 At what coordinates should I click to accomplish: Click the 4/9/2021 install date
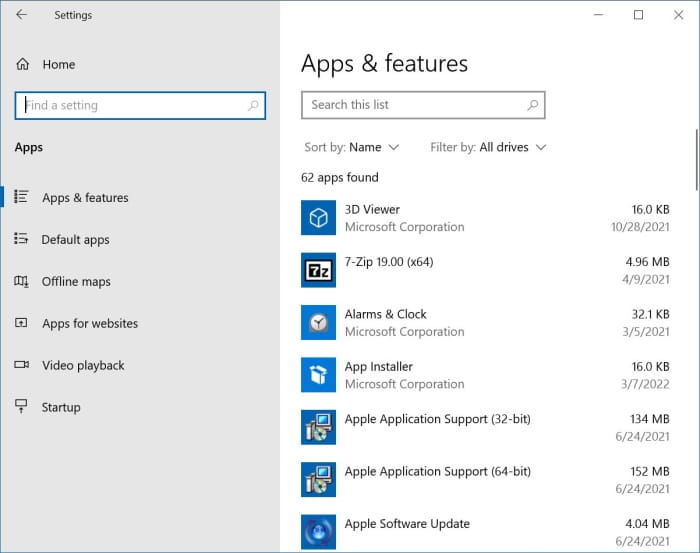click(x=646, y=279)
